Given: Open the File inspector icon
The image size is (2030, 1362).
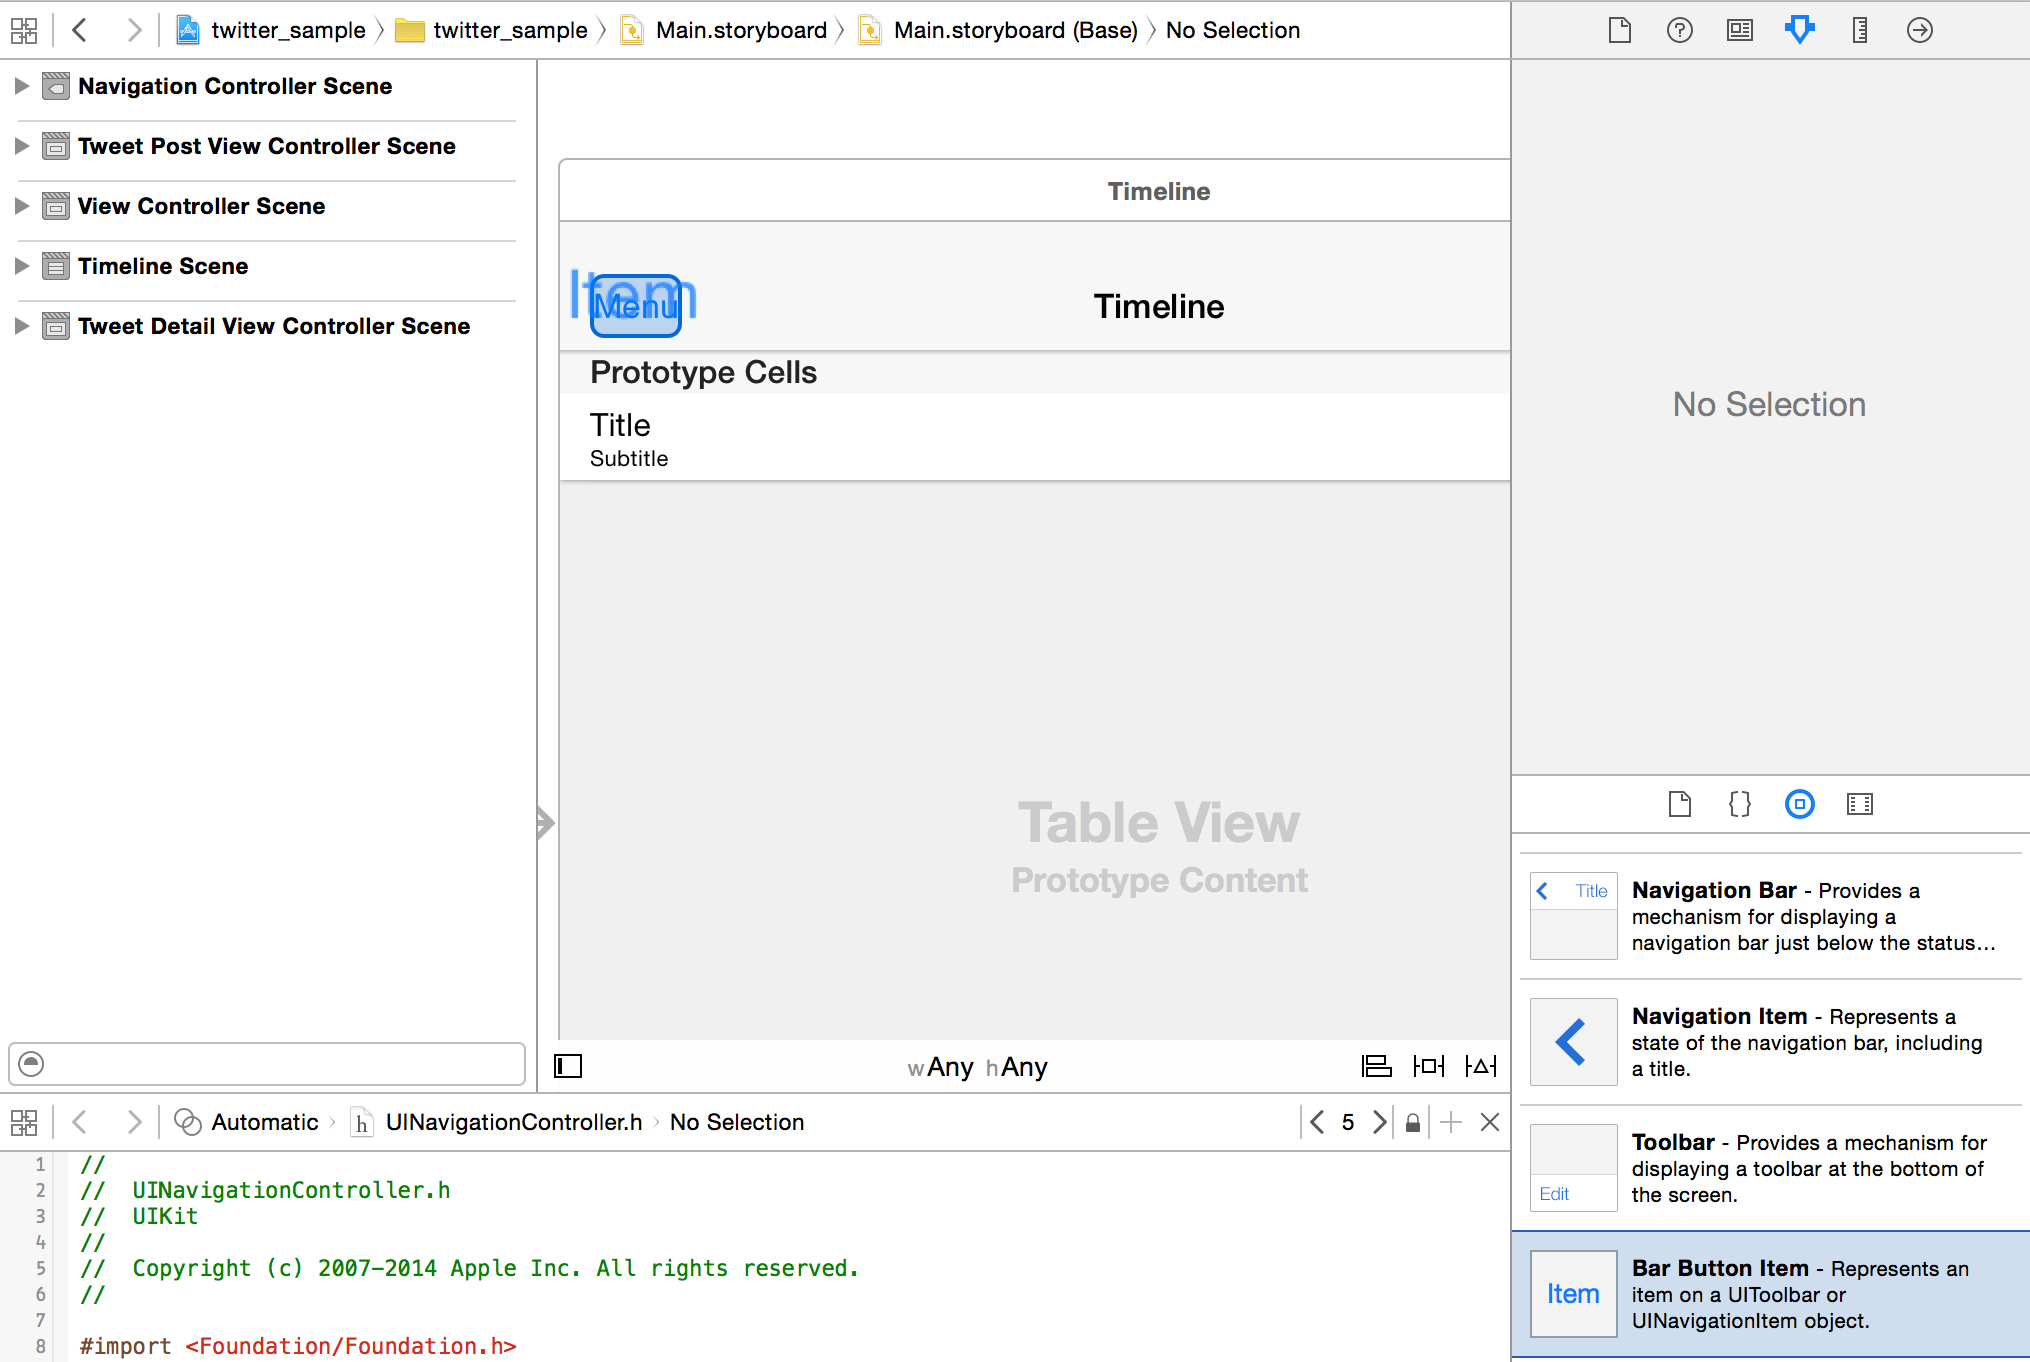Looking at the screenshot, I should 1619,30.
